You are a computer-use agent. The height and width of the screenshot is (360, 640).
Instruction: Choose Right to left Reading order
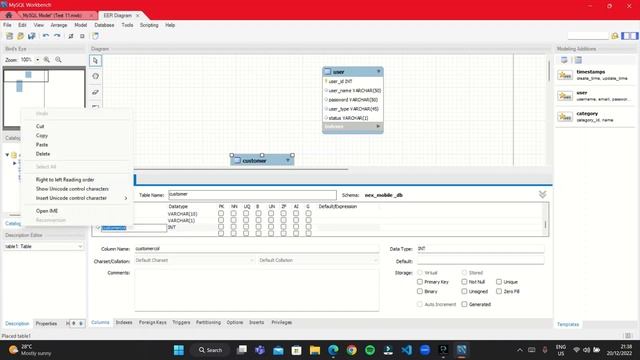65,180
